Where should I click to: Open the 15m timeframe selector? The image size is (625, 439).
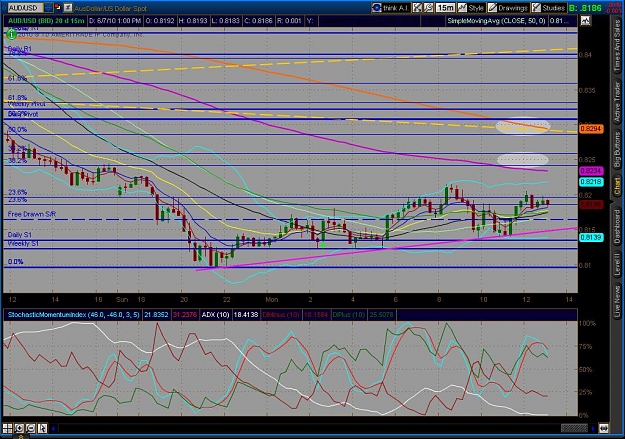pos(445,8)
